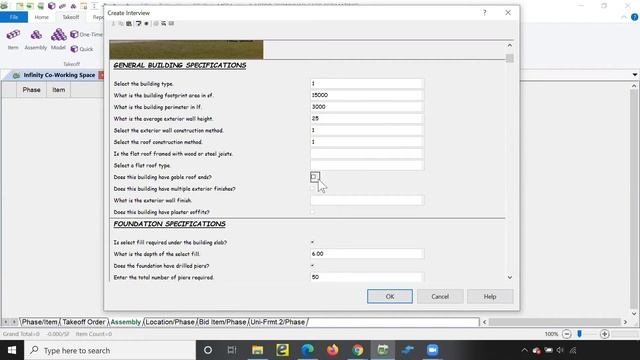Screen dimensions: 640x360
Task: Click the zoom slider handle in the status bar
Action: click(x=579, y=334)
